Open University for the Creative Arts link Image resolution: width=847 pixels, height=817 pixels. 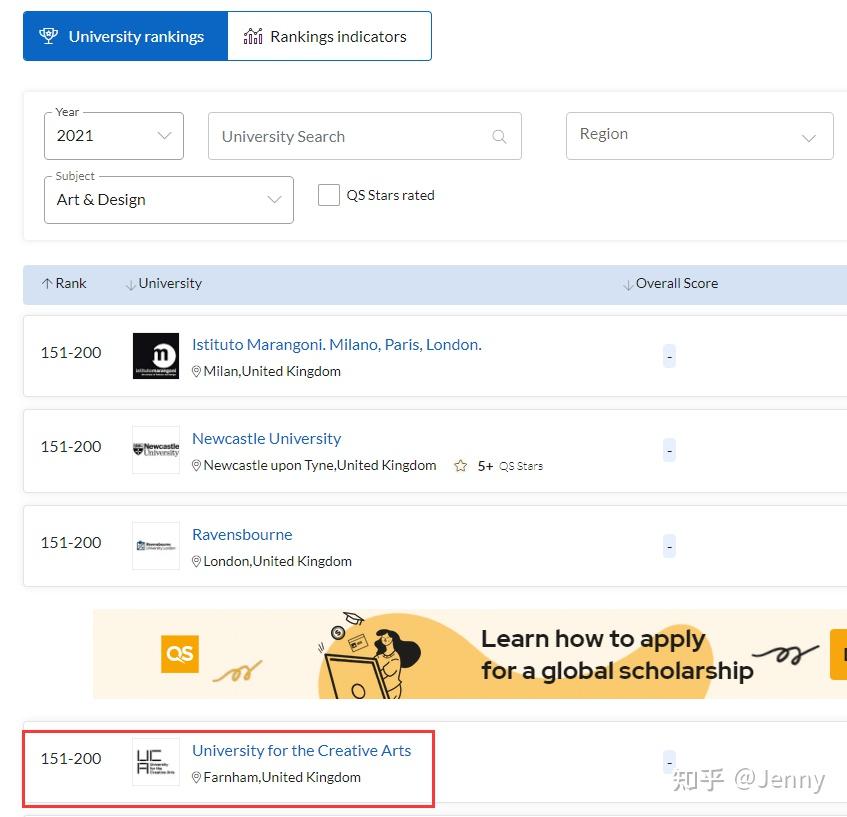point(301,751)
